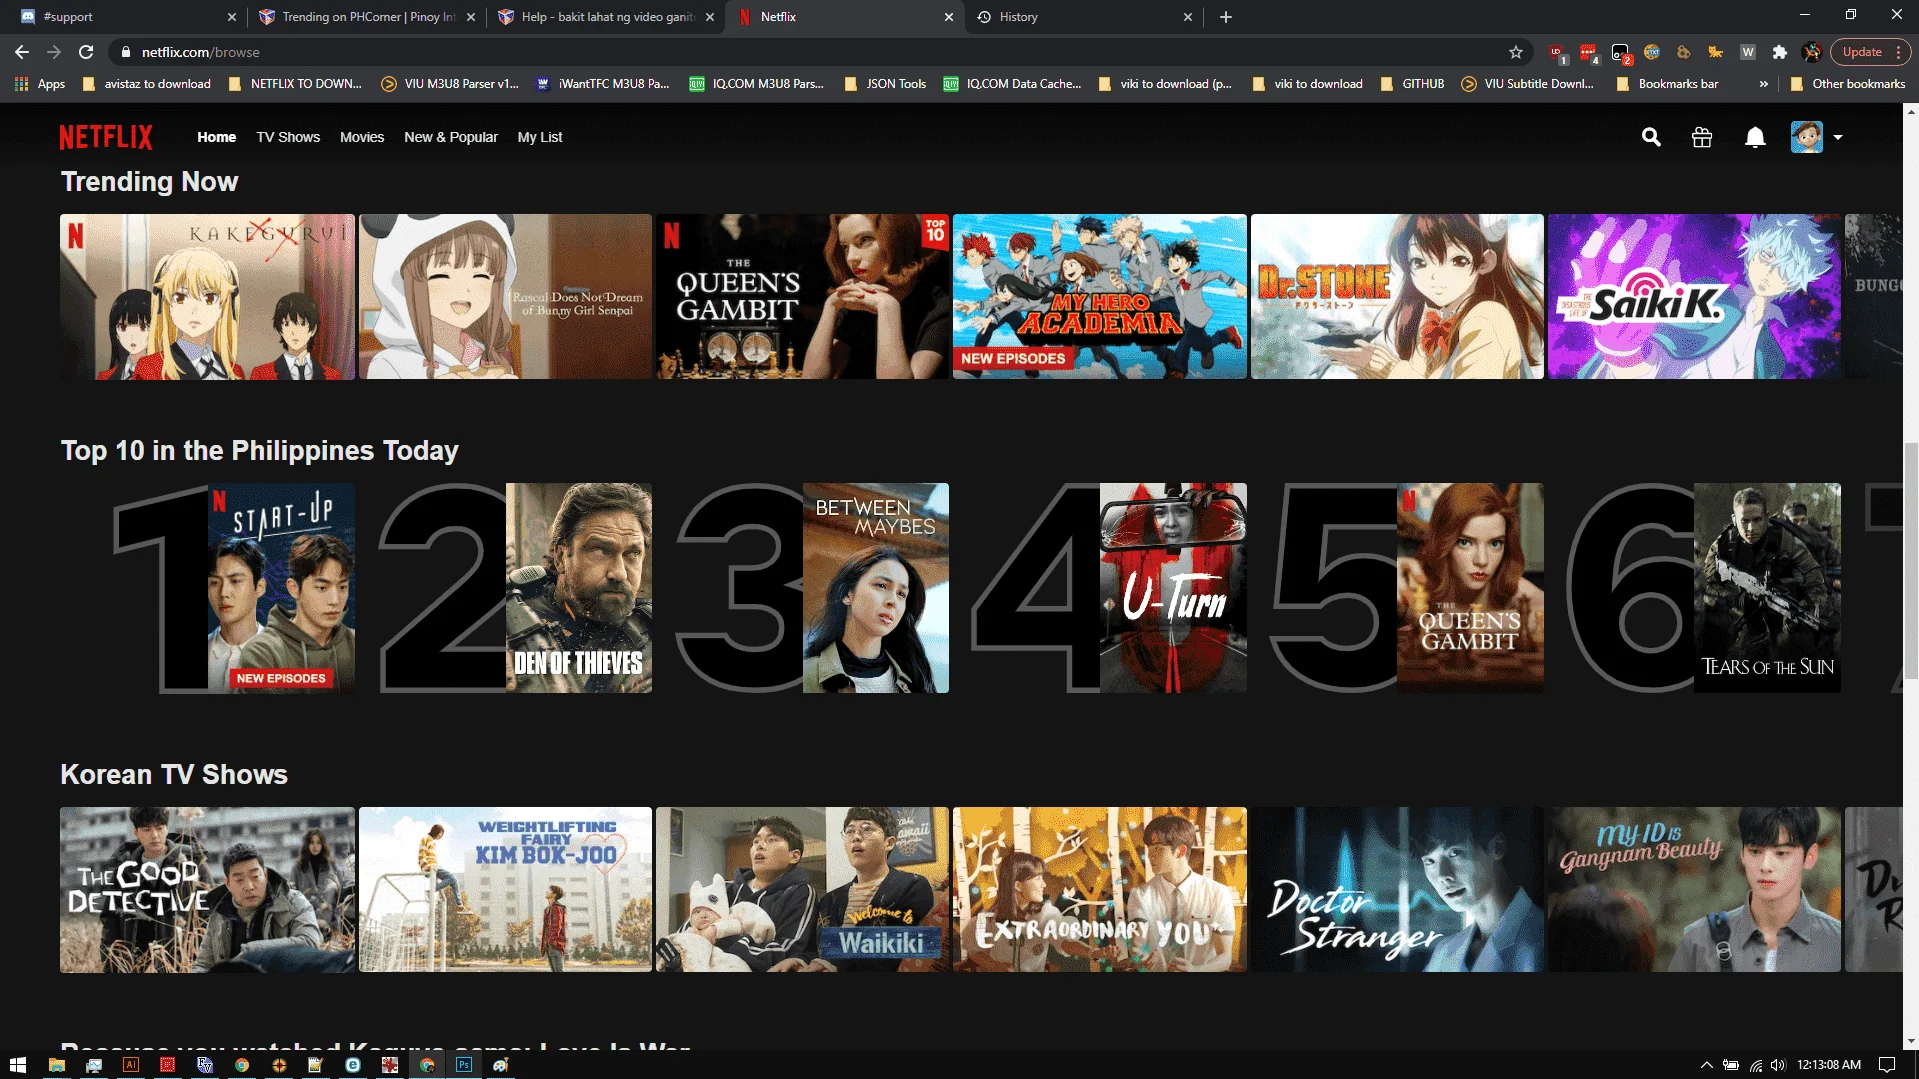Image resolution: width=1919 pixels, height=1079 pixels.
Task: Open NETFLIX TO DOWN... bookmark folder
Action: pos(295,84)
